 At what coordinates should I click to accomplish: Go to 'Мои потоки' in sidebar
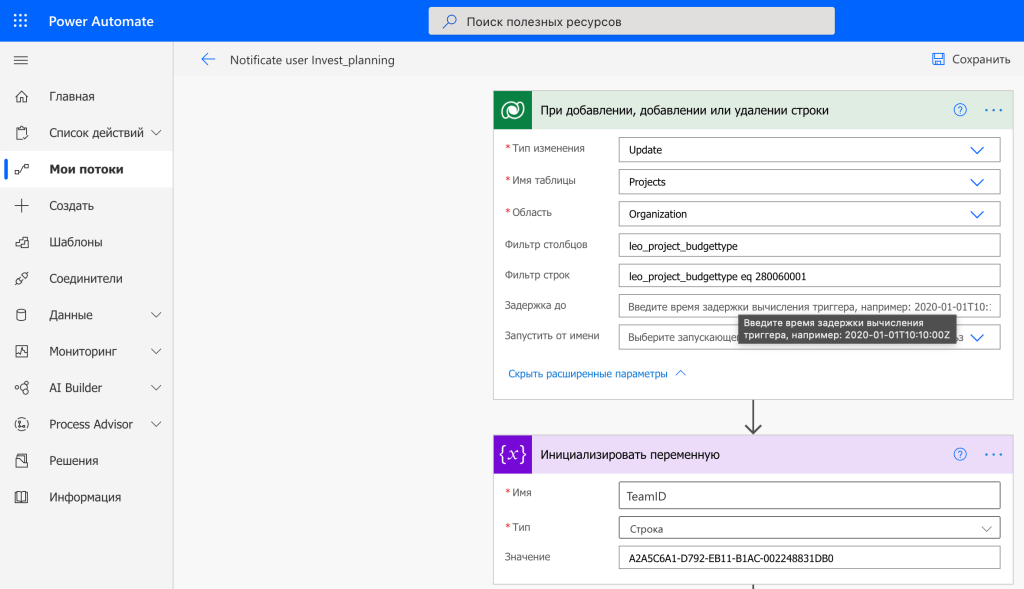(x=86, y=169)
